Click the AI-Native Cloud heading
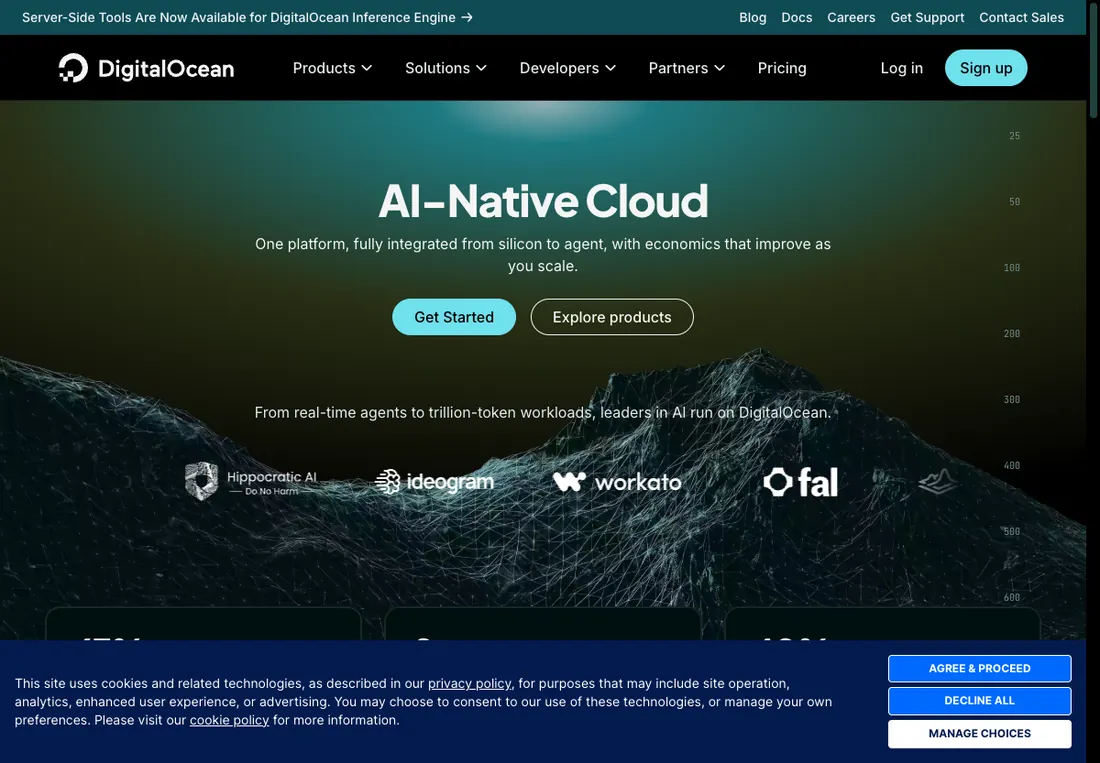This screenshot has height=763, width=1100. tap(543, 201)
